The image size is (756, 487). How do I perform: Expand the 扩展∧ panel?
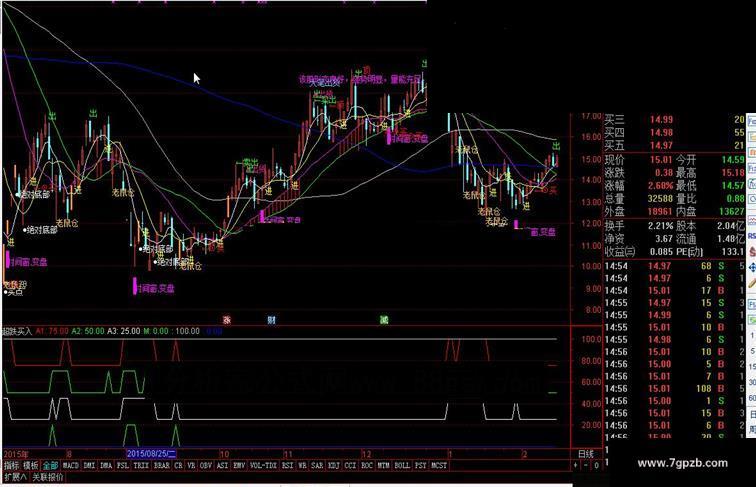[15, 477]
